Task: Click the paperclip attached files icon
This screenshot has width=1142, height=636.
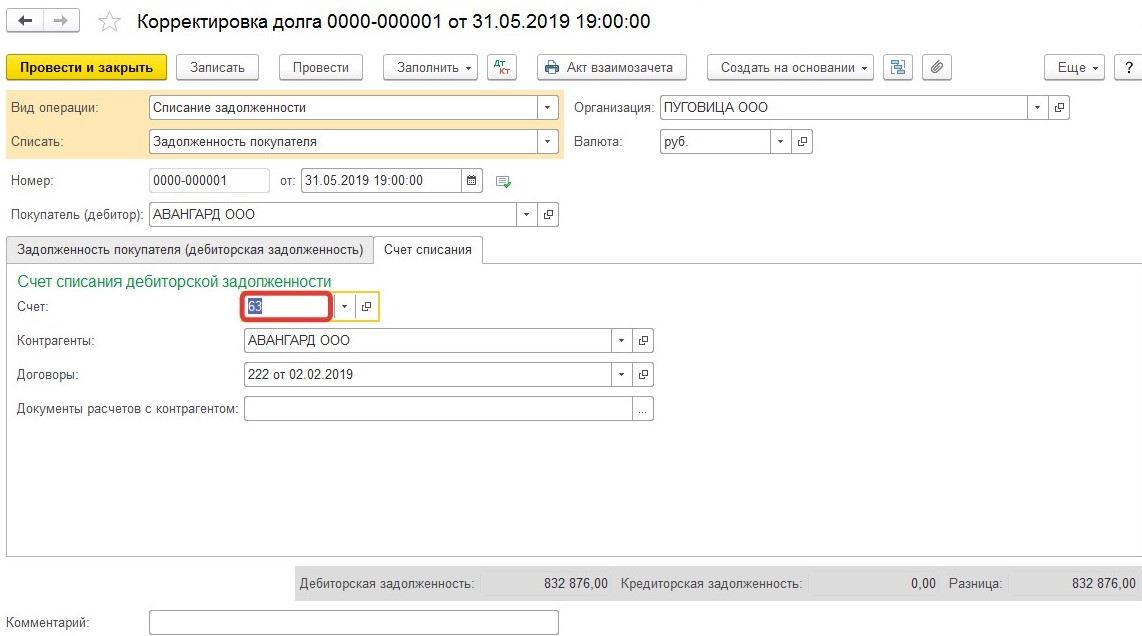Action: point(936,67)
